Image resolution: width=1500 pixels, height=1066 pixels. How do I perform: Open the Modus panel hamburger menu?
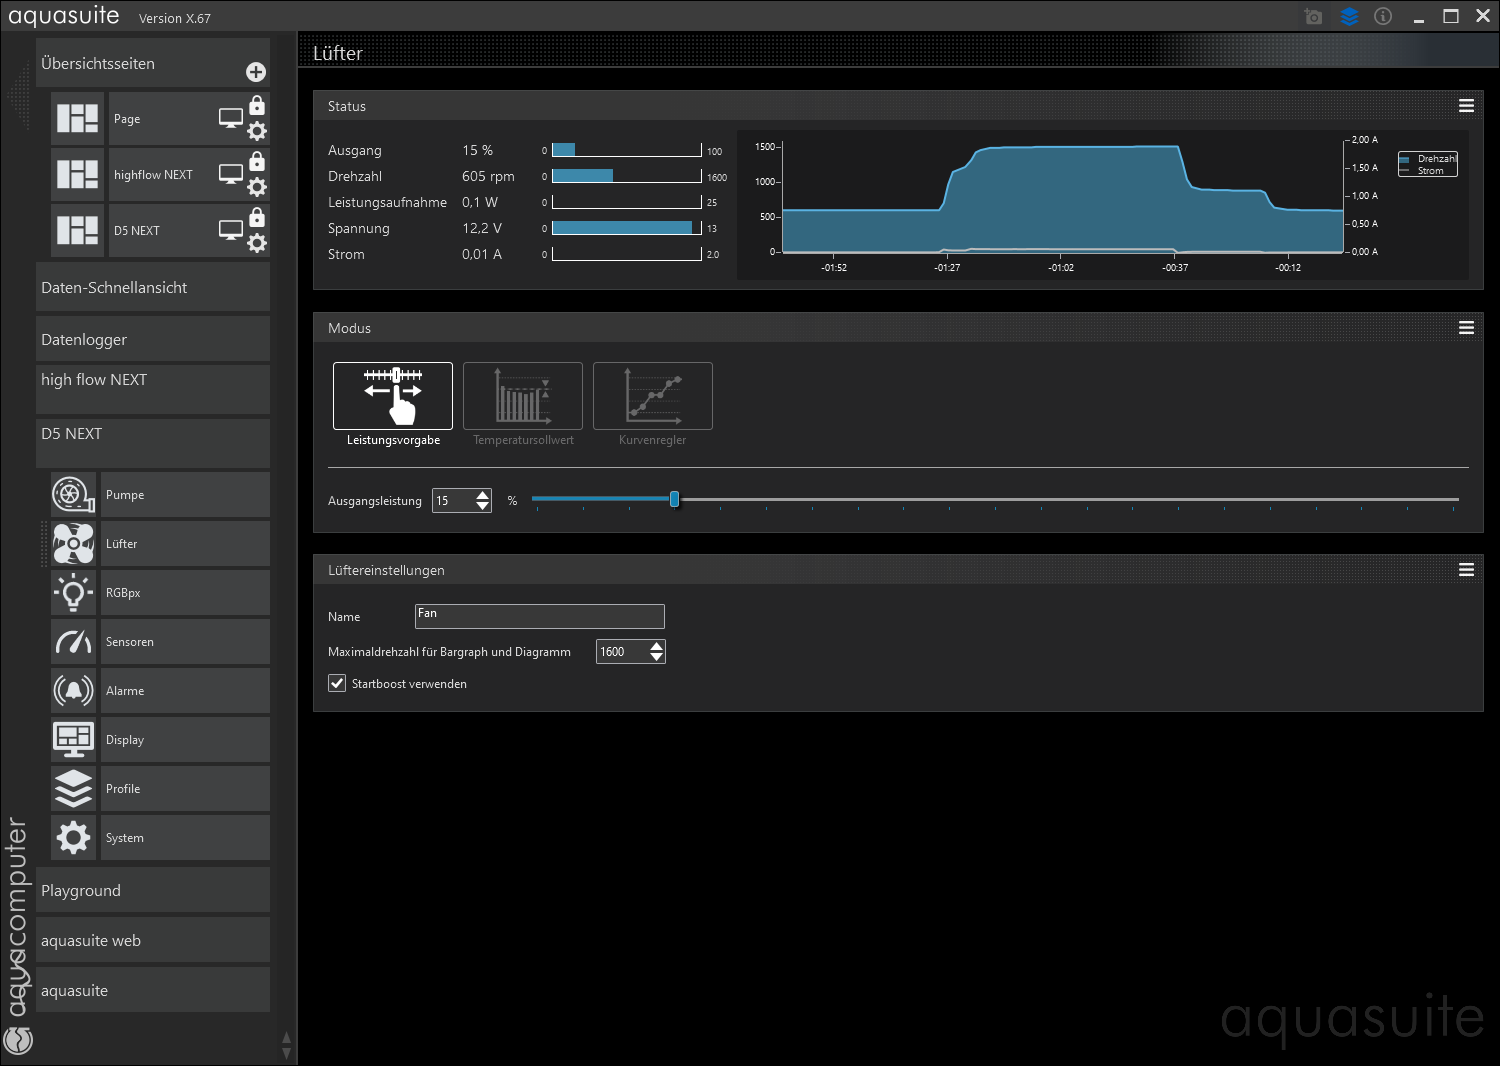[1466, 328]
